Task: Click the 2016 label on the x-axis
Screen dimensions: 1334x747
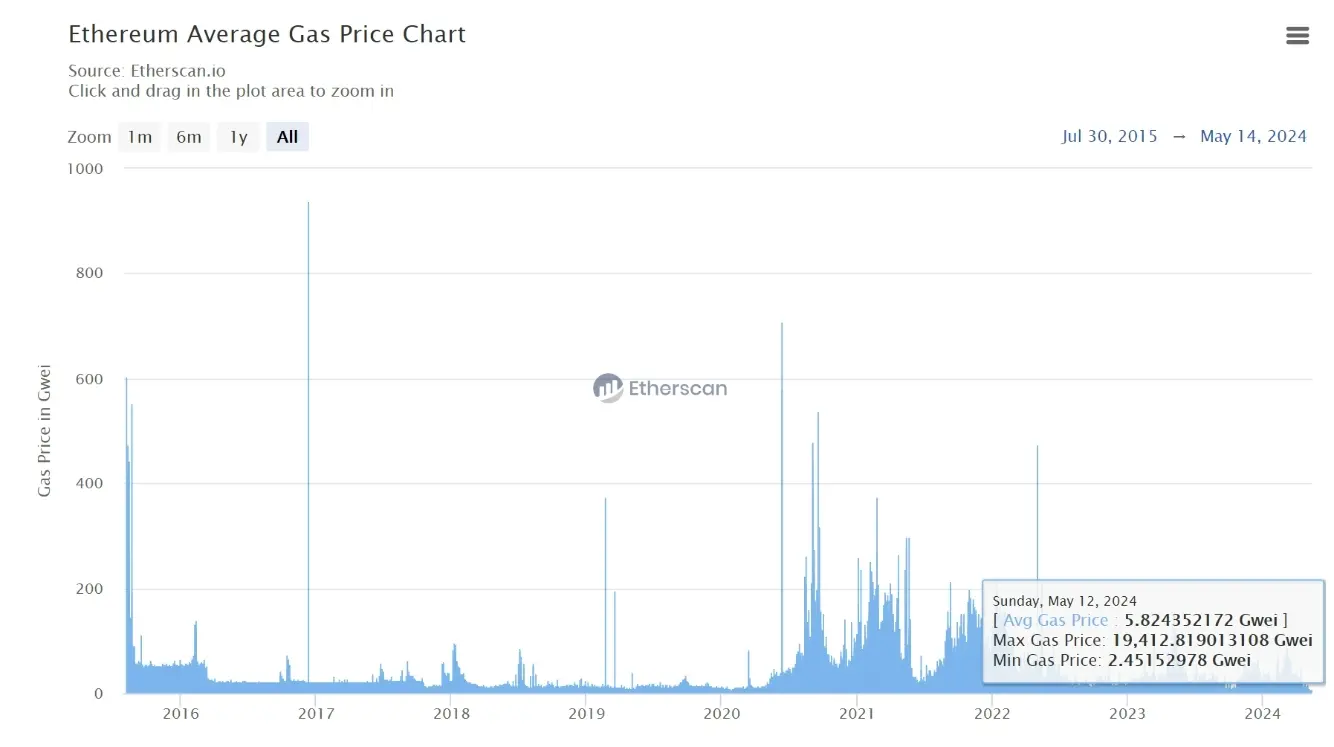Action: pyautogui.click(x=180, y=714)
